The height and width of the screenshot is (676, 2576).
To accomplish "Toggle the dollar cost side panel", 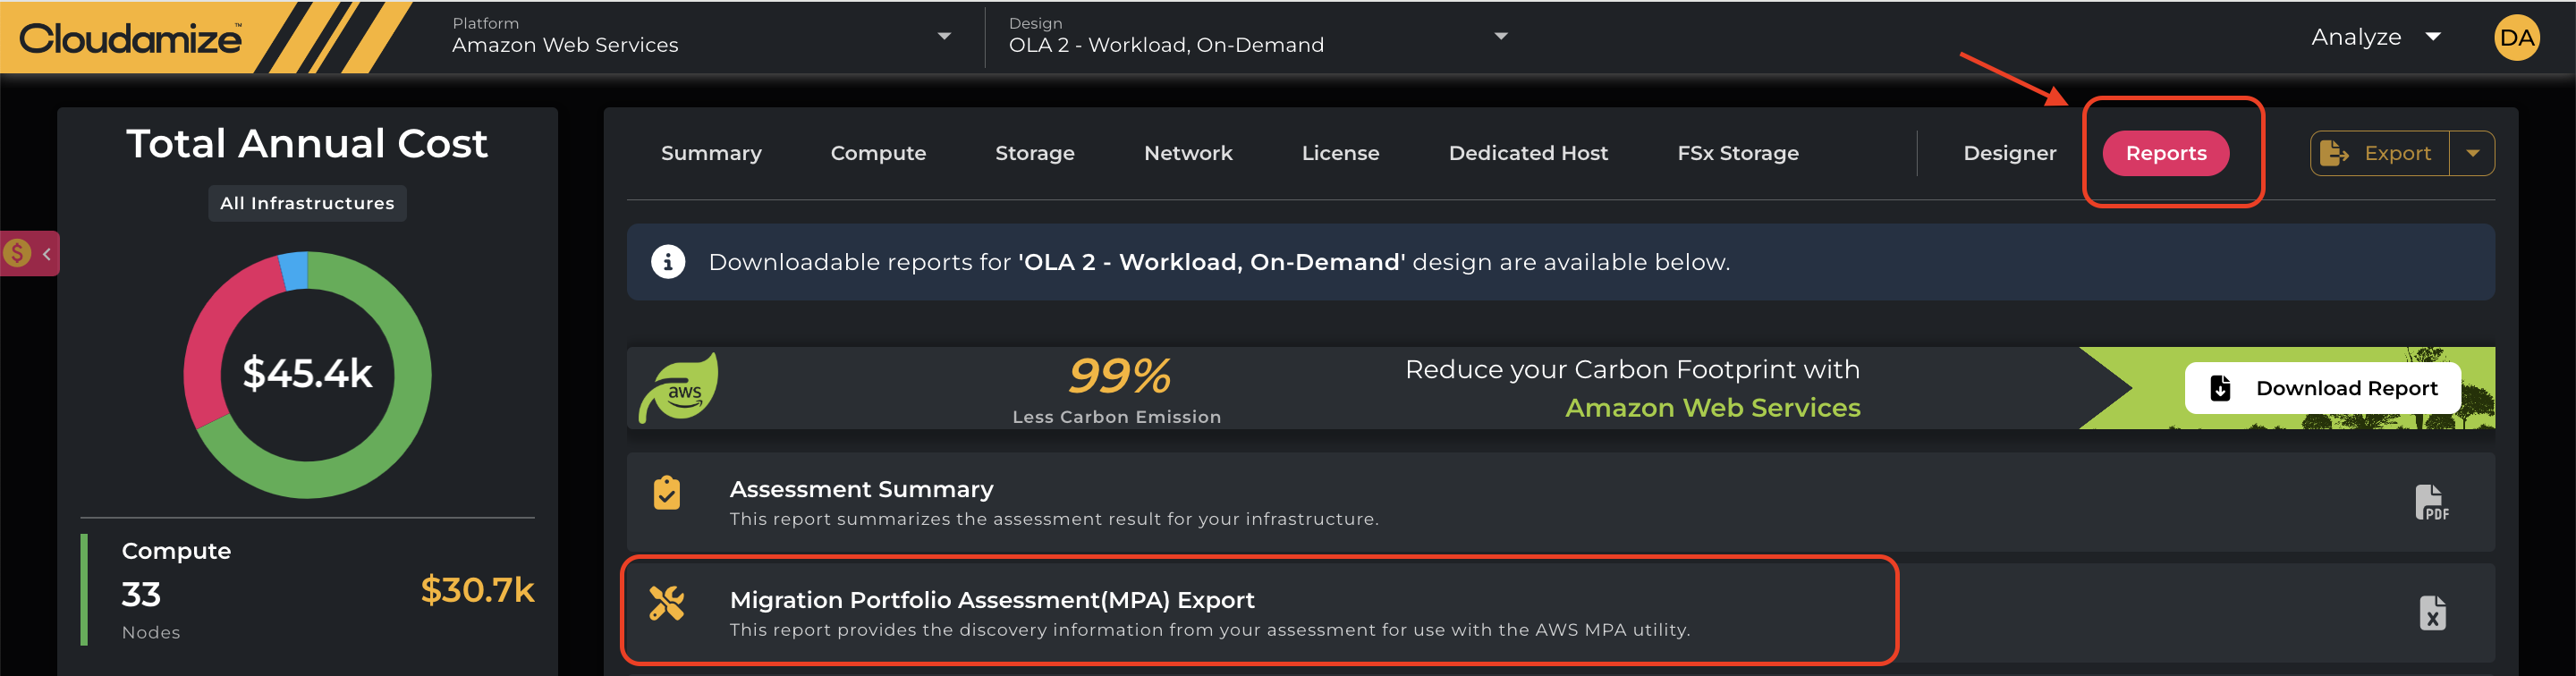I will [29, 254].
